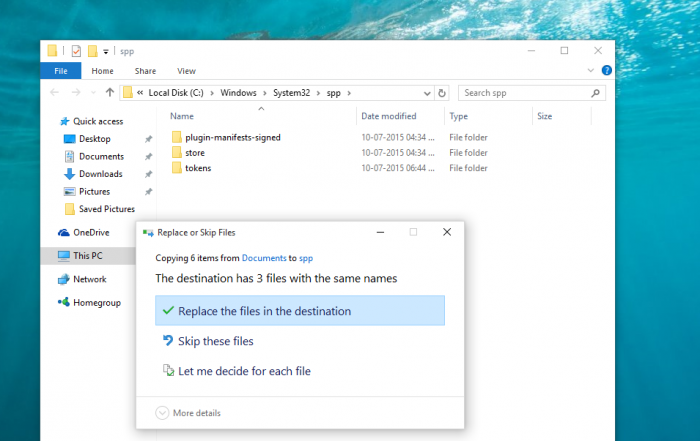700x441 pixels.
Task: Click the pin icon beside Pictures
Action: (x=148, y=191)
